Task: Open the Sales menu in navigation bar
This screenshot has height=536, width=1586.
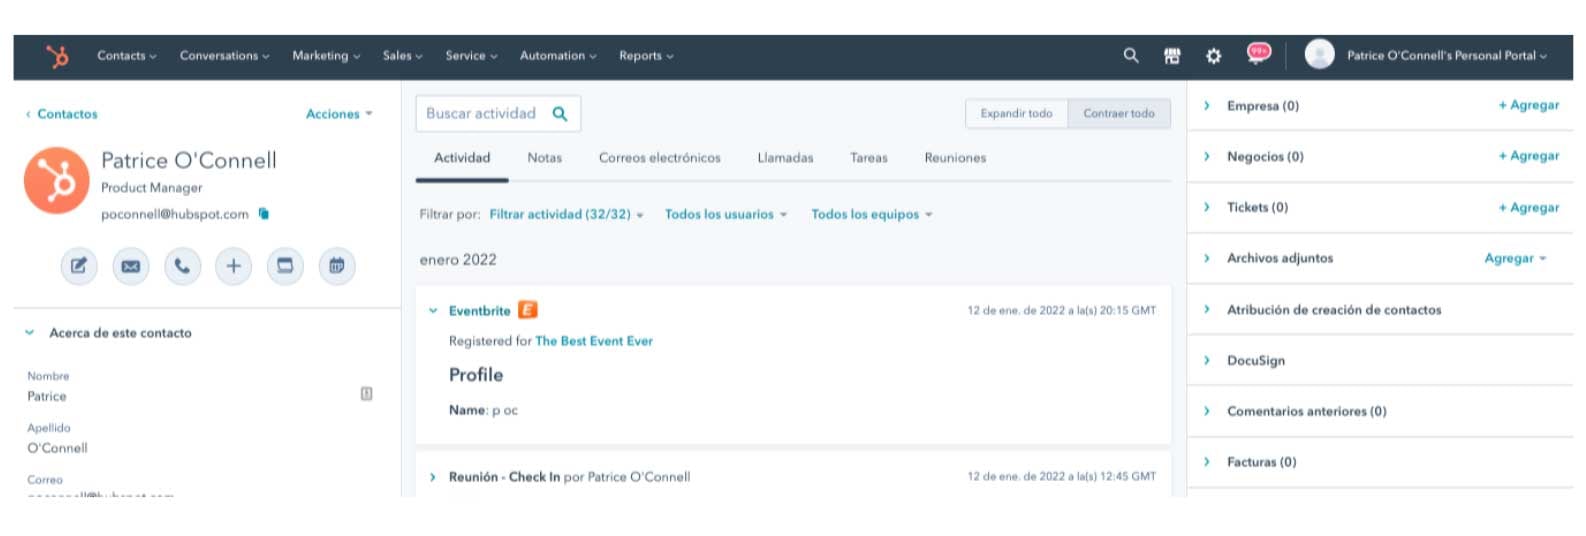Action: 402,56
